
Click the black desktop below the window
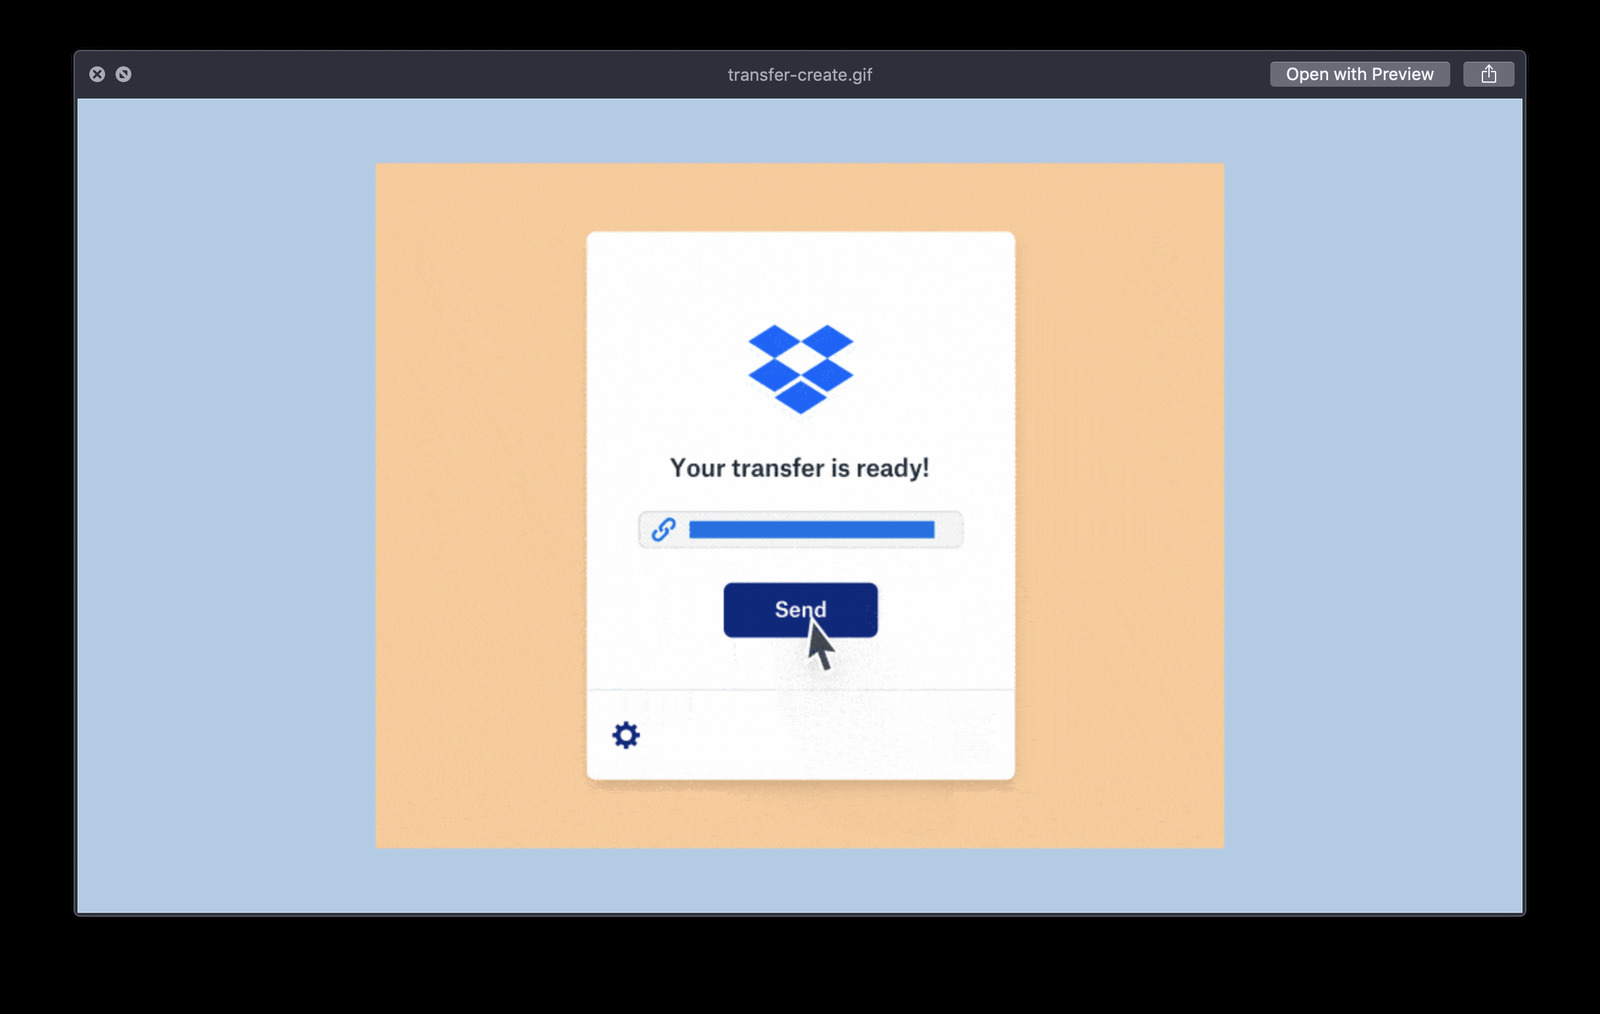tap(800, 965)
